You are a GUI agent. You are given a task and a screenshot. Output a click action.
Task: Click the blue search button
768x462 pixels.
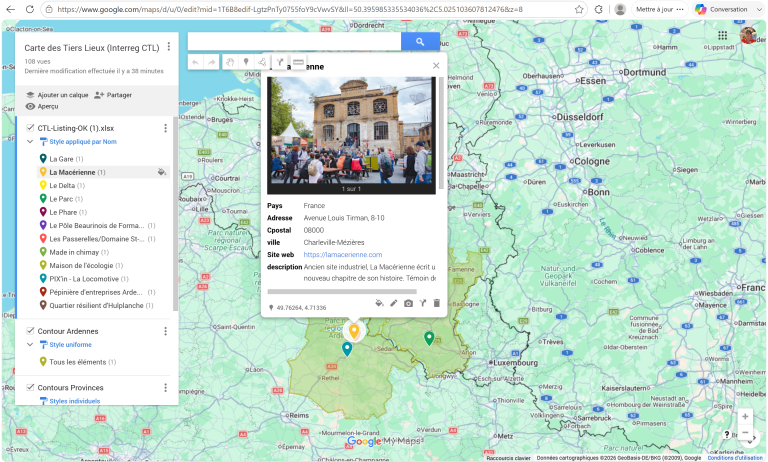pos(420,42)
